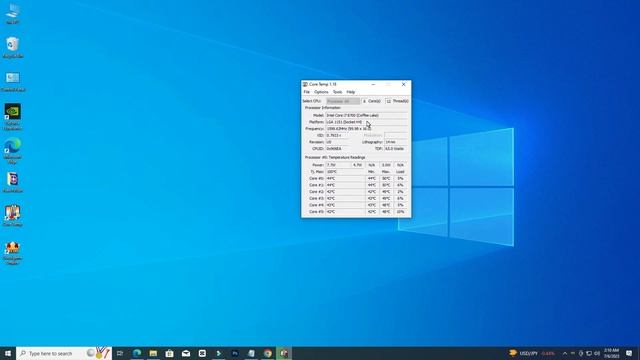Viewport: 640px width, 360px height.
Task: Launch Microsoft Edge from the taskbar
Action: [x=137, y=353]
